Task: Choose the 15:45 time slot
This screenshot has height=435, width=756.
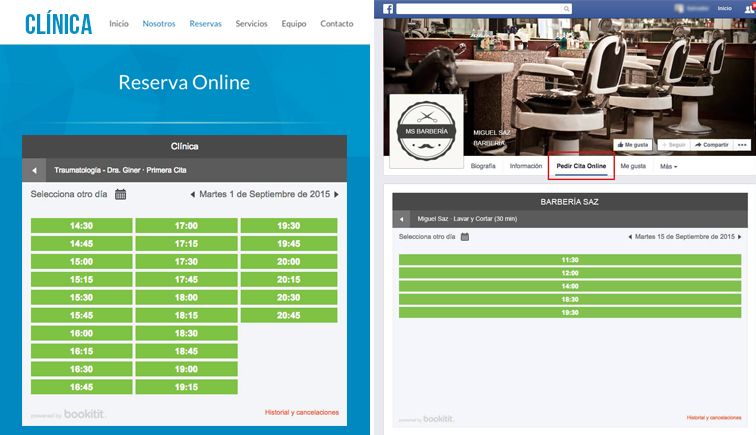Action: [81, 315]
